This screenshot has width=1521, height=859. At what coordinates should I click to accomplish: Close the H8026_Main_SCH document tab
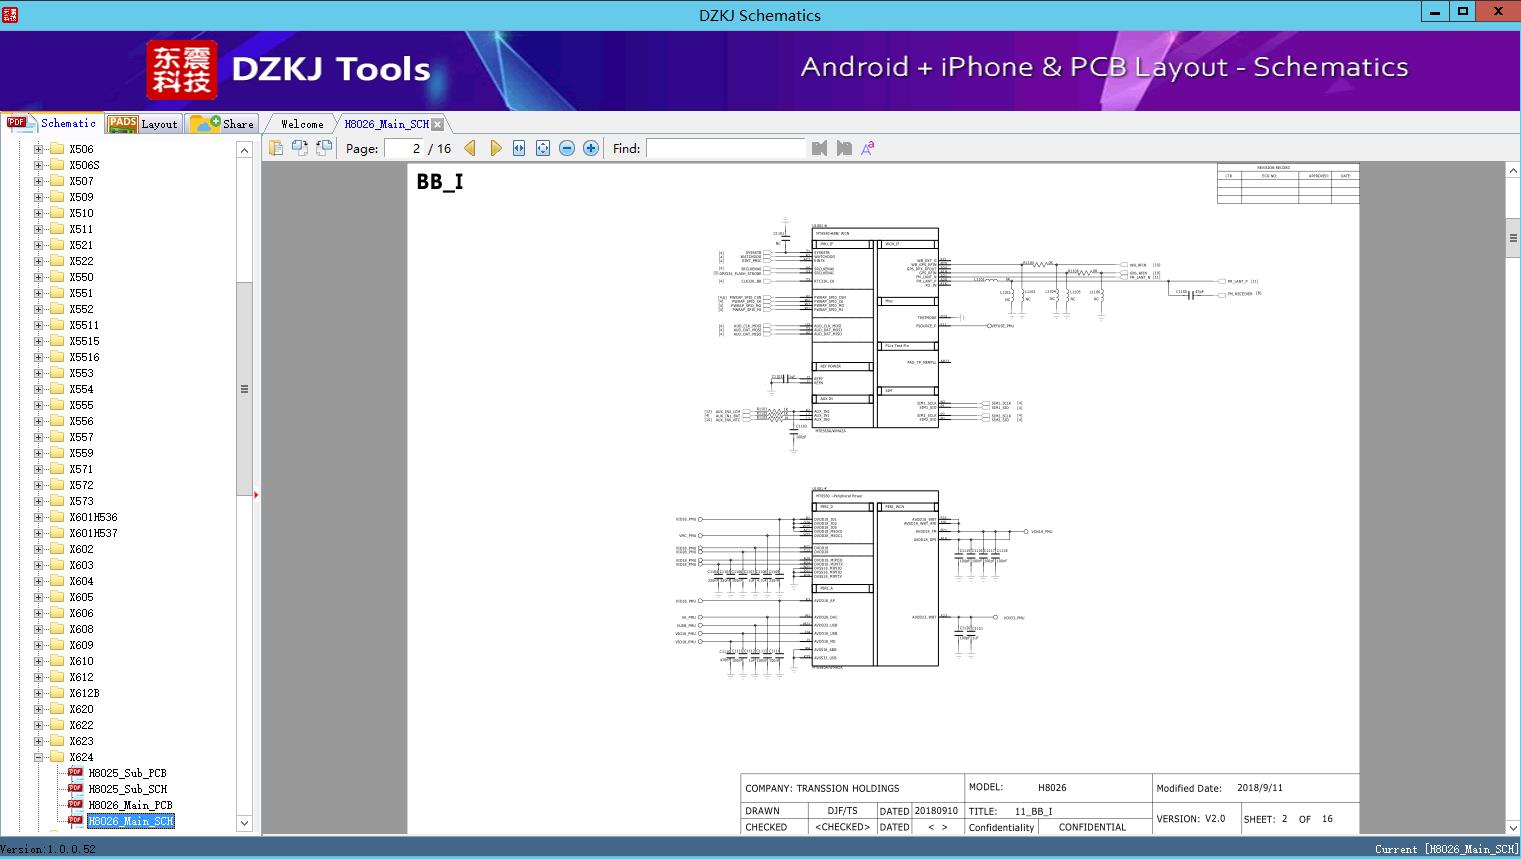point(438,124)
